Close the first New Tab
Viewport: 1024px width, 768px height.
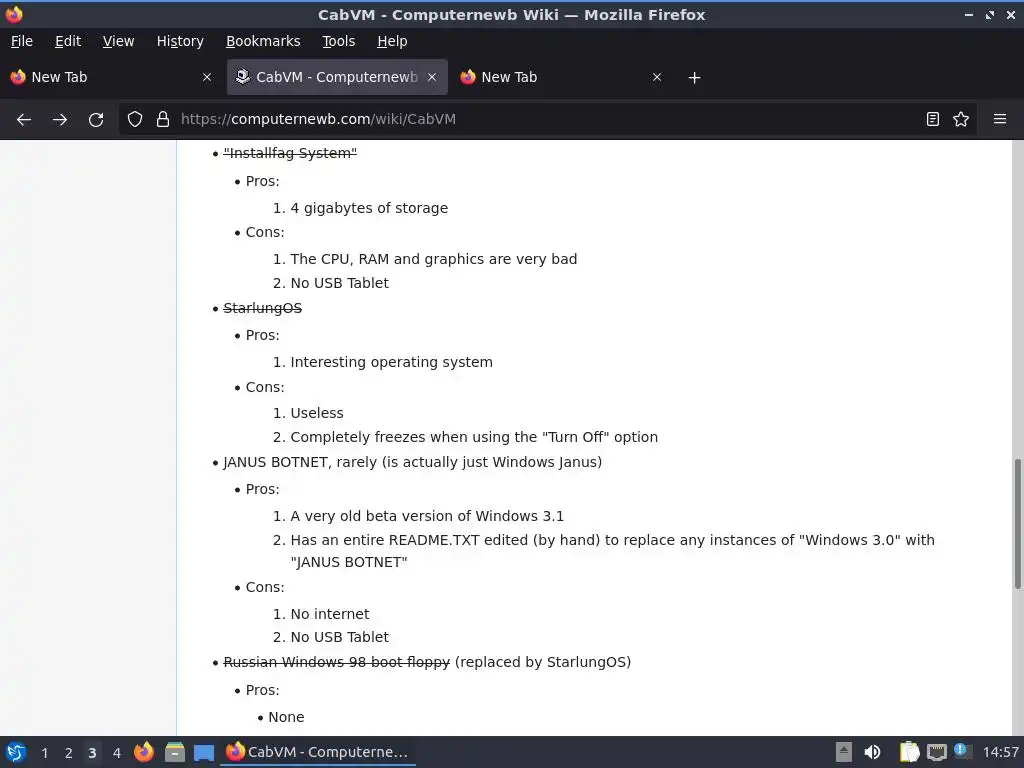pyautogui.click(x=207, y=77)
